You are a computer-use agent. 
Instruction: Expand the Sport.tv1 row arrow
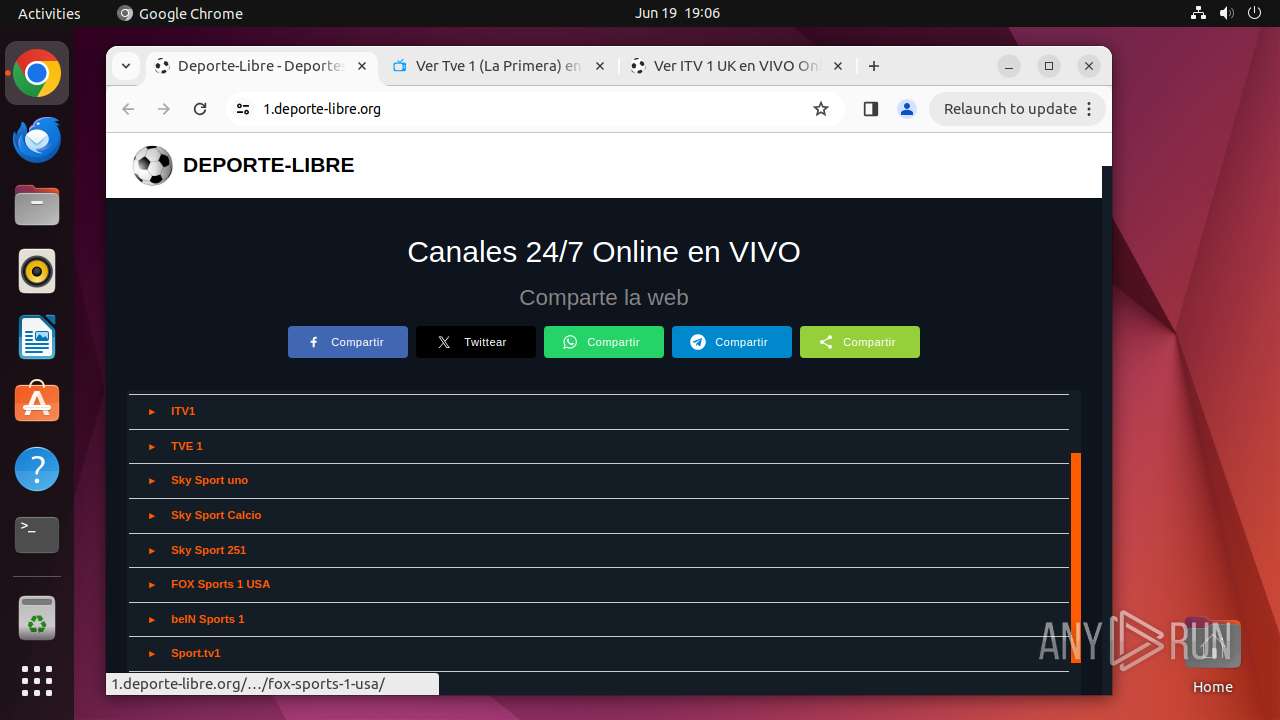coord(152,654)
